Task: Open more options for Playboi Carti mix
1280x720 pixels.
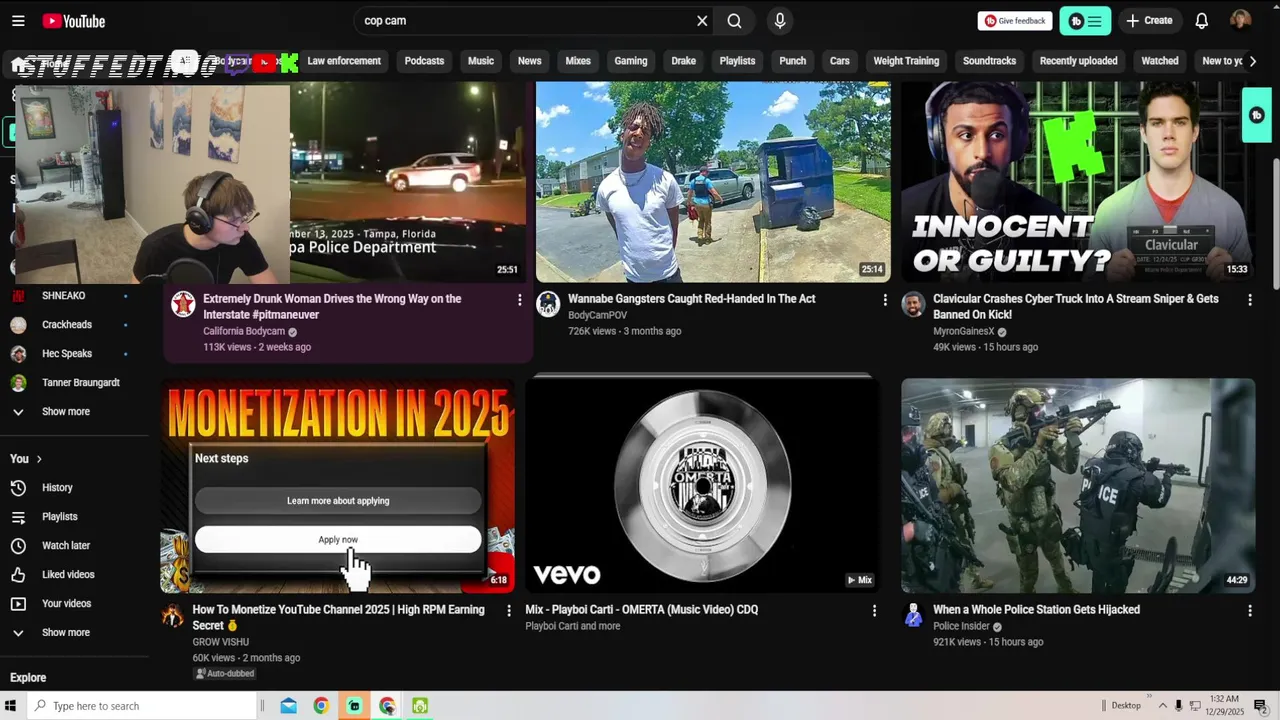Action: click(x=874, y=611)
